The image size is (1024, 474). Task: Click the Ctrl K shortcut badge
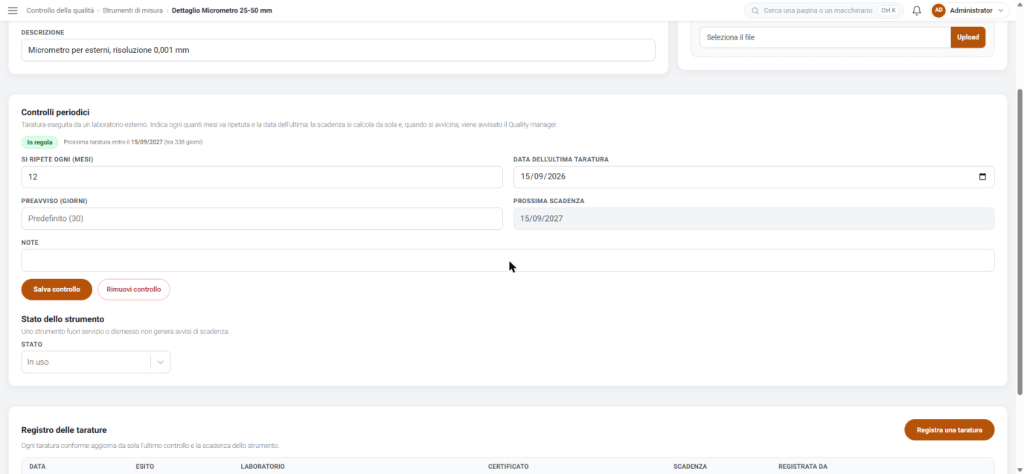tap(888, 10)
